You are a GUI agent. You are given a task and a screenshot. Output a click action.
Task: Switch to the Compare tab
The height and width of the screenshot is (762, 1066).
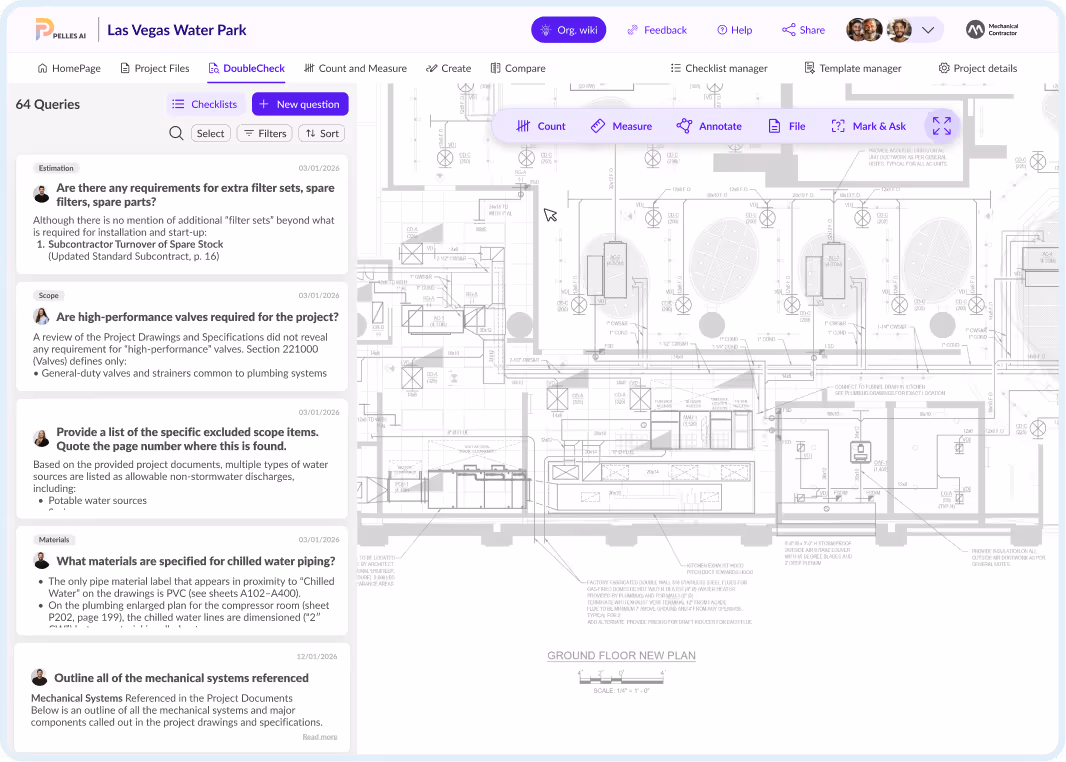point(518,68)
